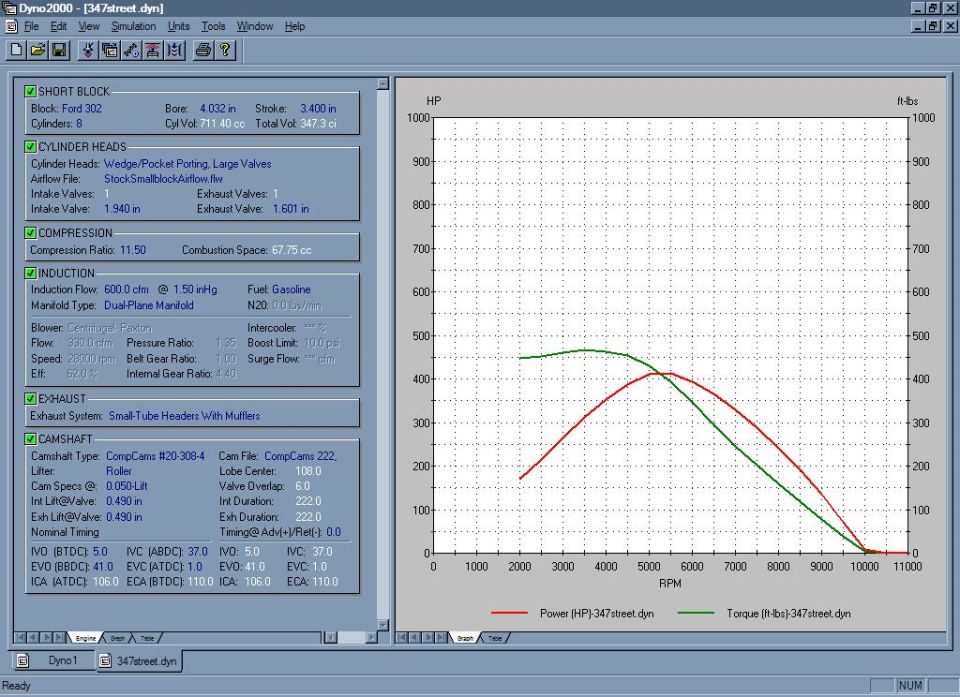Change the Fuel value Gasoline

291,289
